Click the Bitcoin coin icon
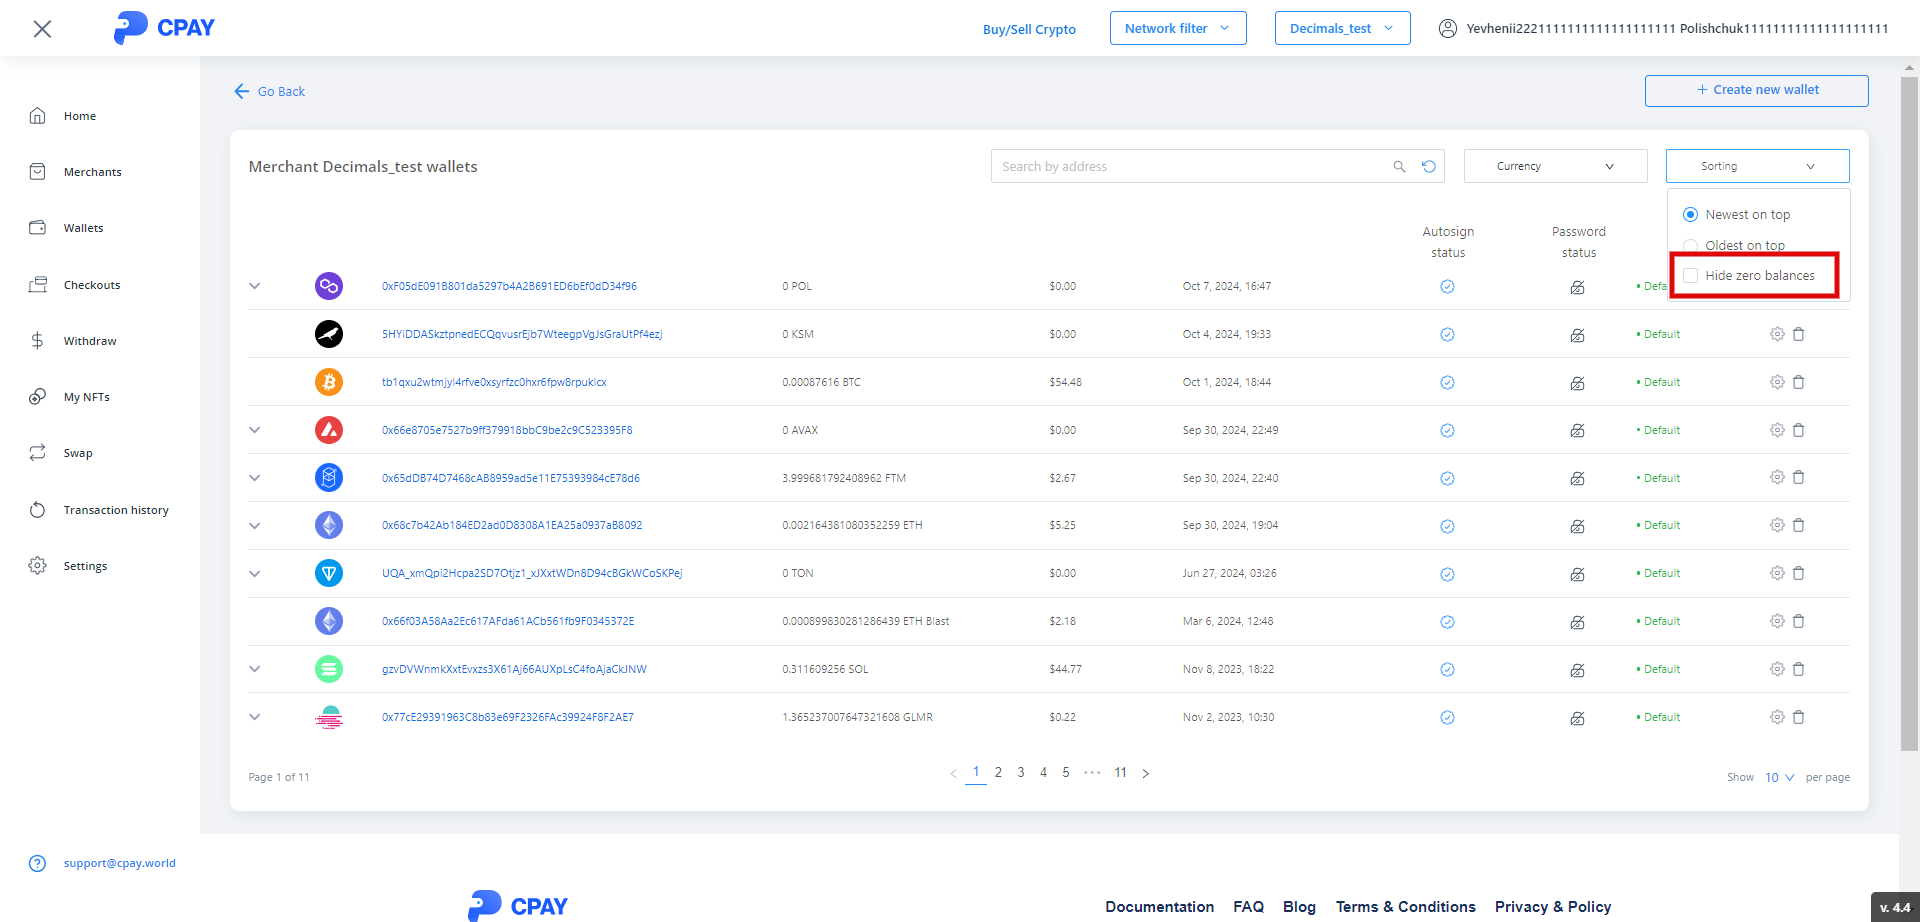 (329, 382)
